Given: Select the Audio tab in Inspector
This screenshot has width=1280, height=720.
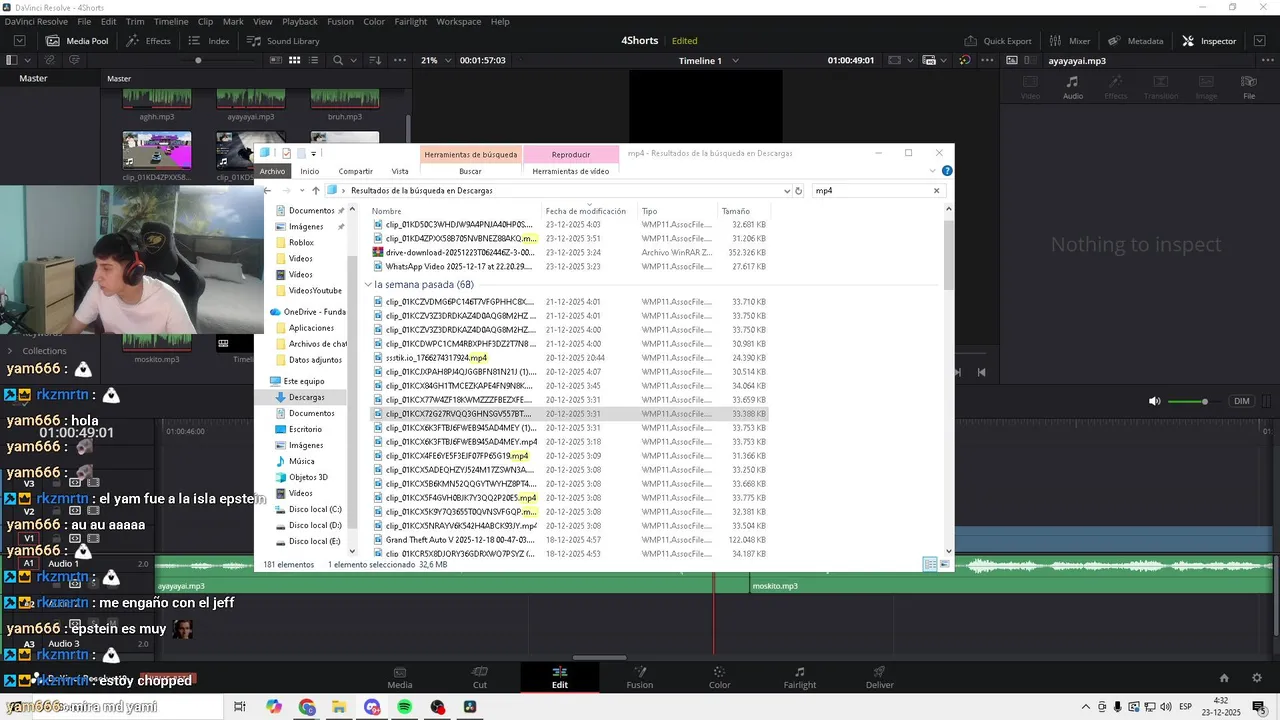Looking at the screenshot, I should coord(1072,87).
